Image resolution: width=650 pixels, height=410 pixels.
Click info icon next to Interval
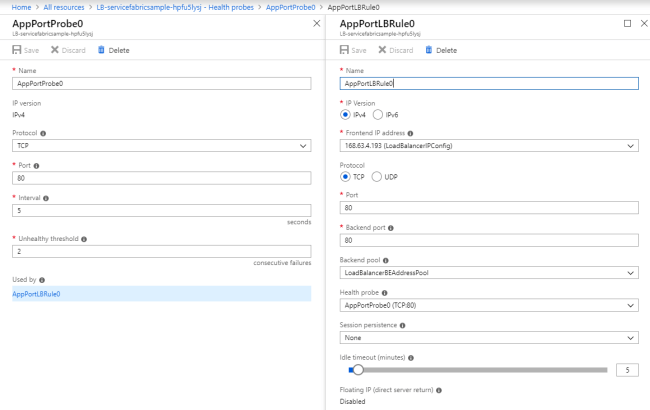(46, 198)
